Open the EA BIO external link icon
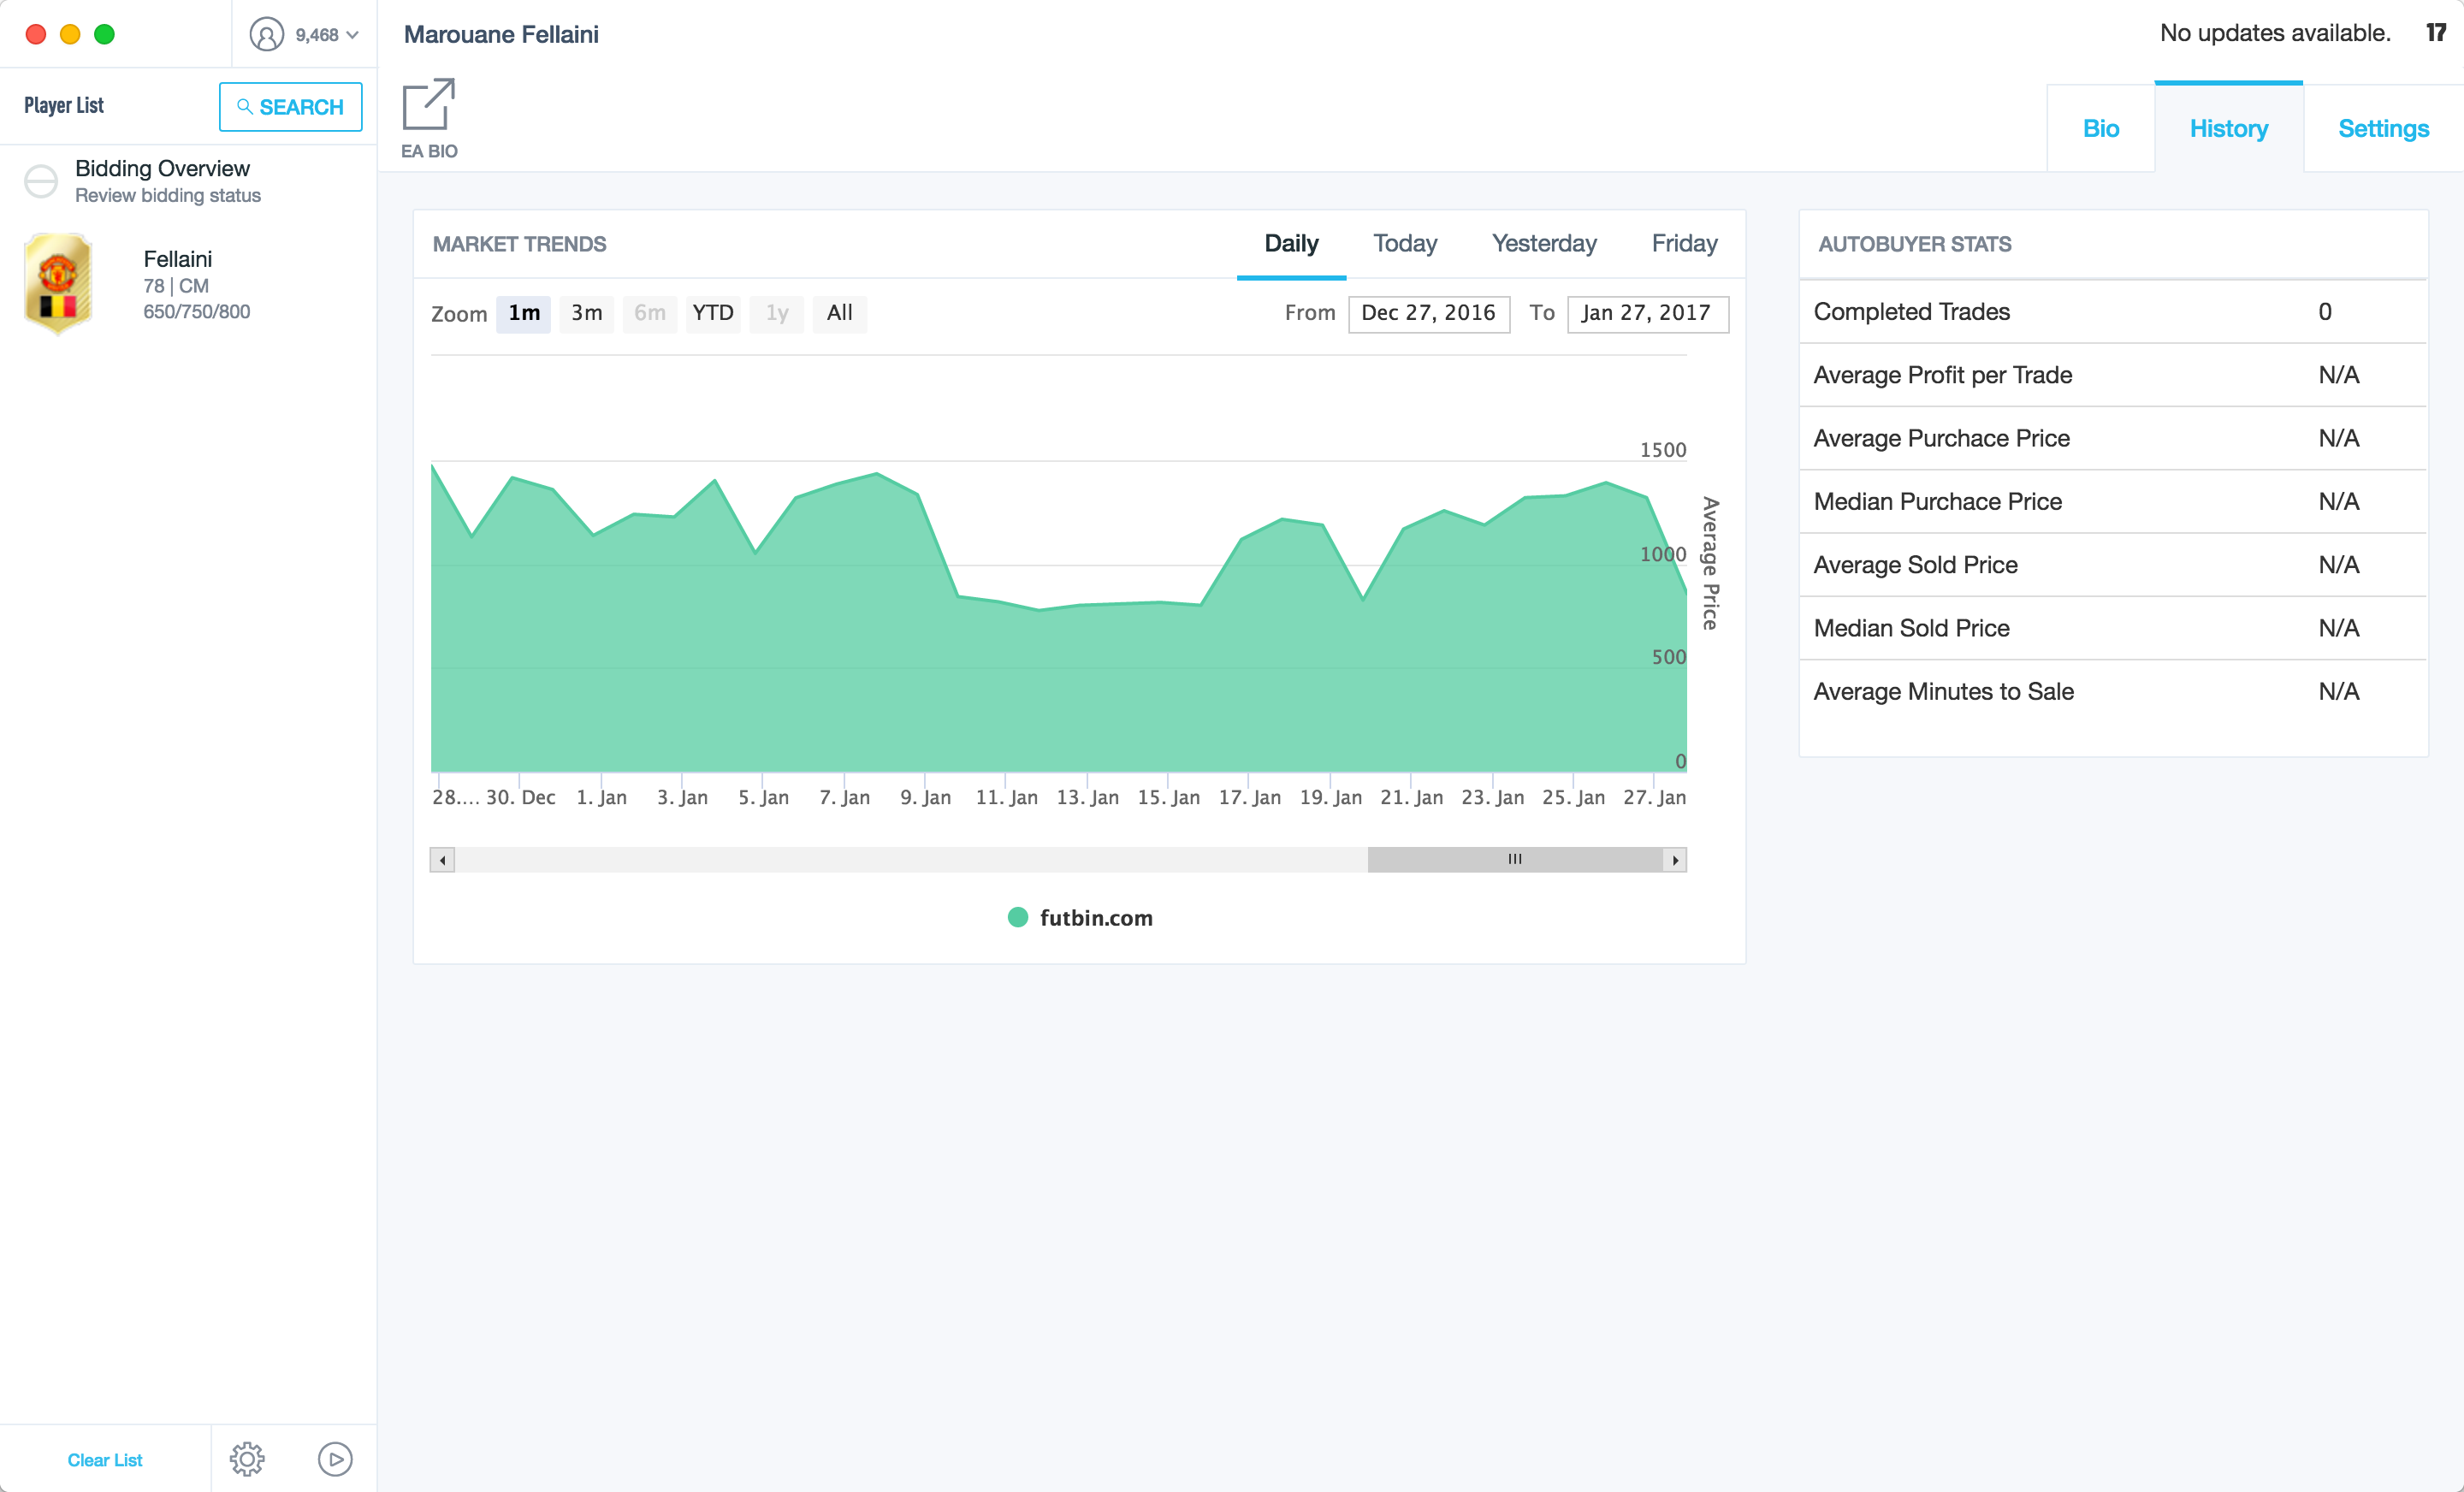 [x=428, y=104]
